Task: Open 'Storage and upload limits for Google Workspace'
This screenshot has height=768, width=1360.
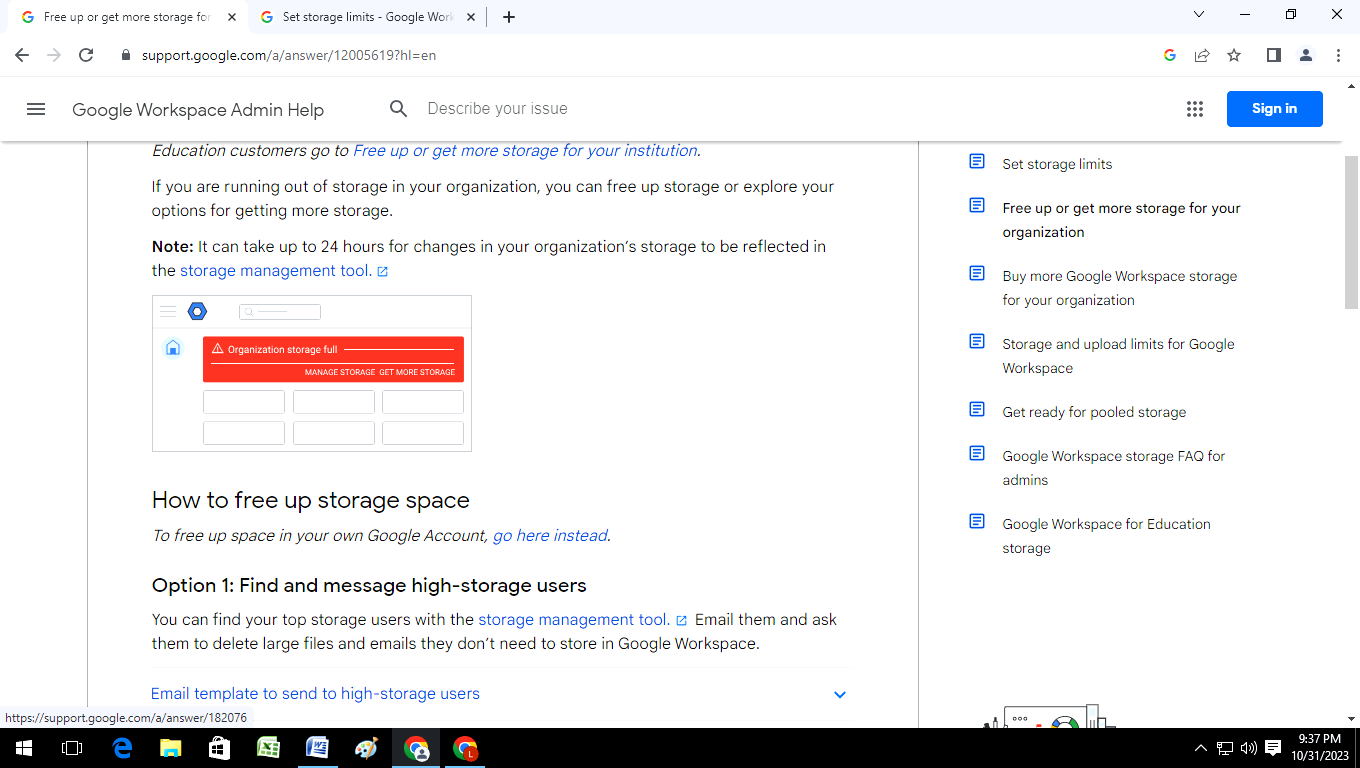Action: [x=1118, y=356]
